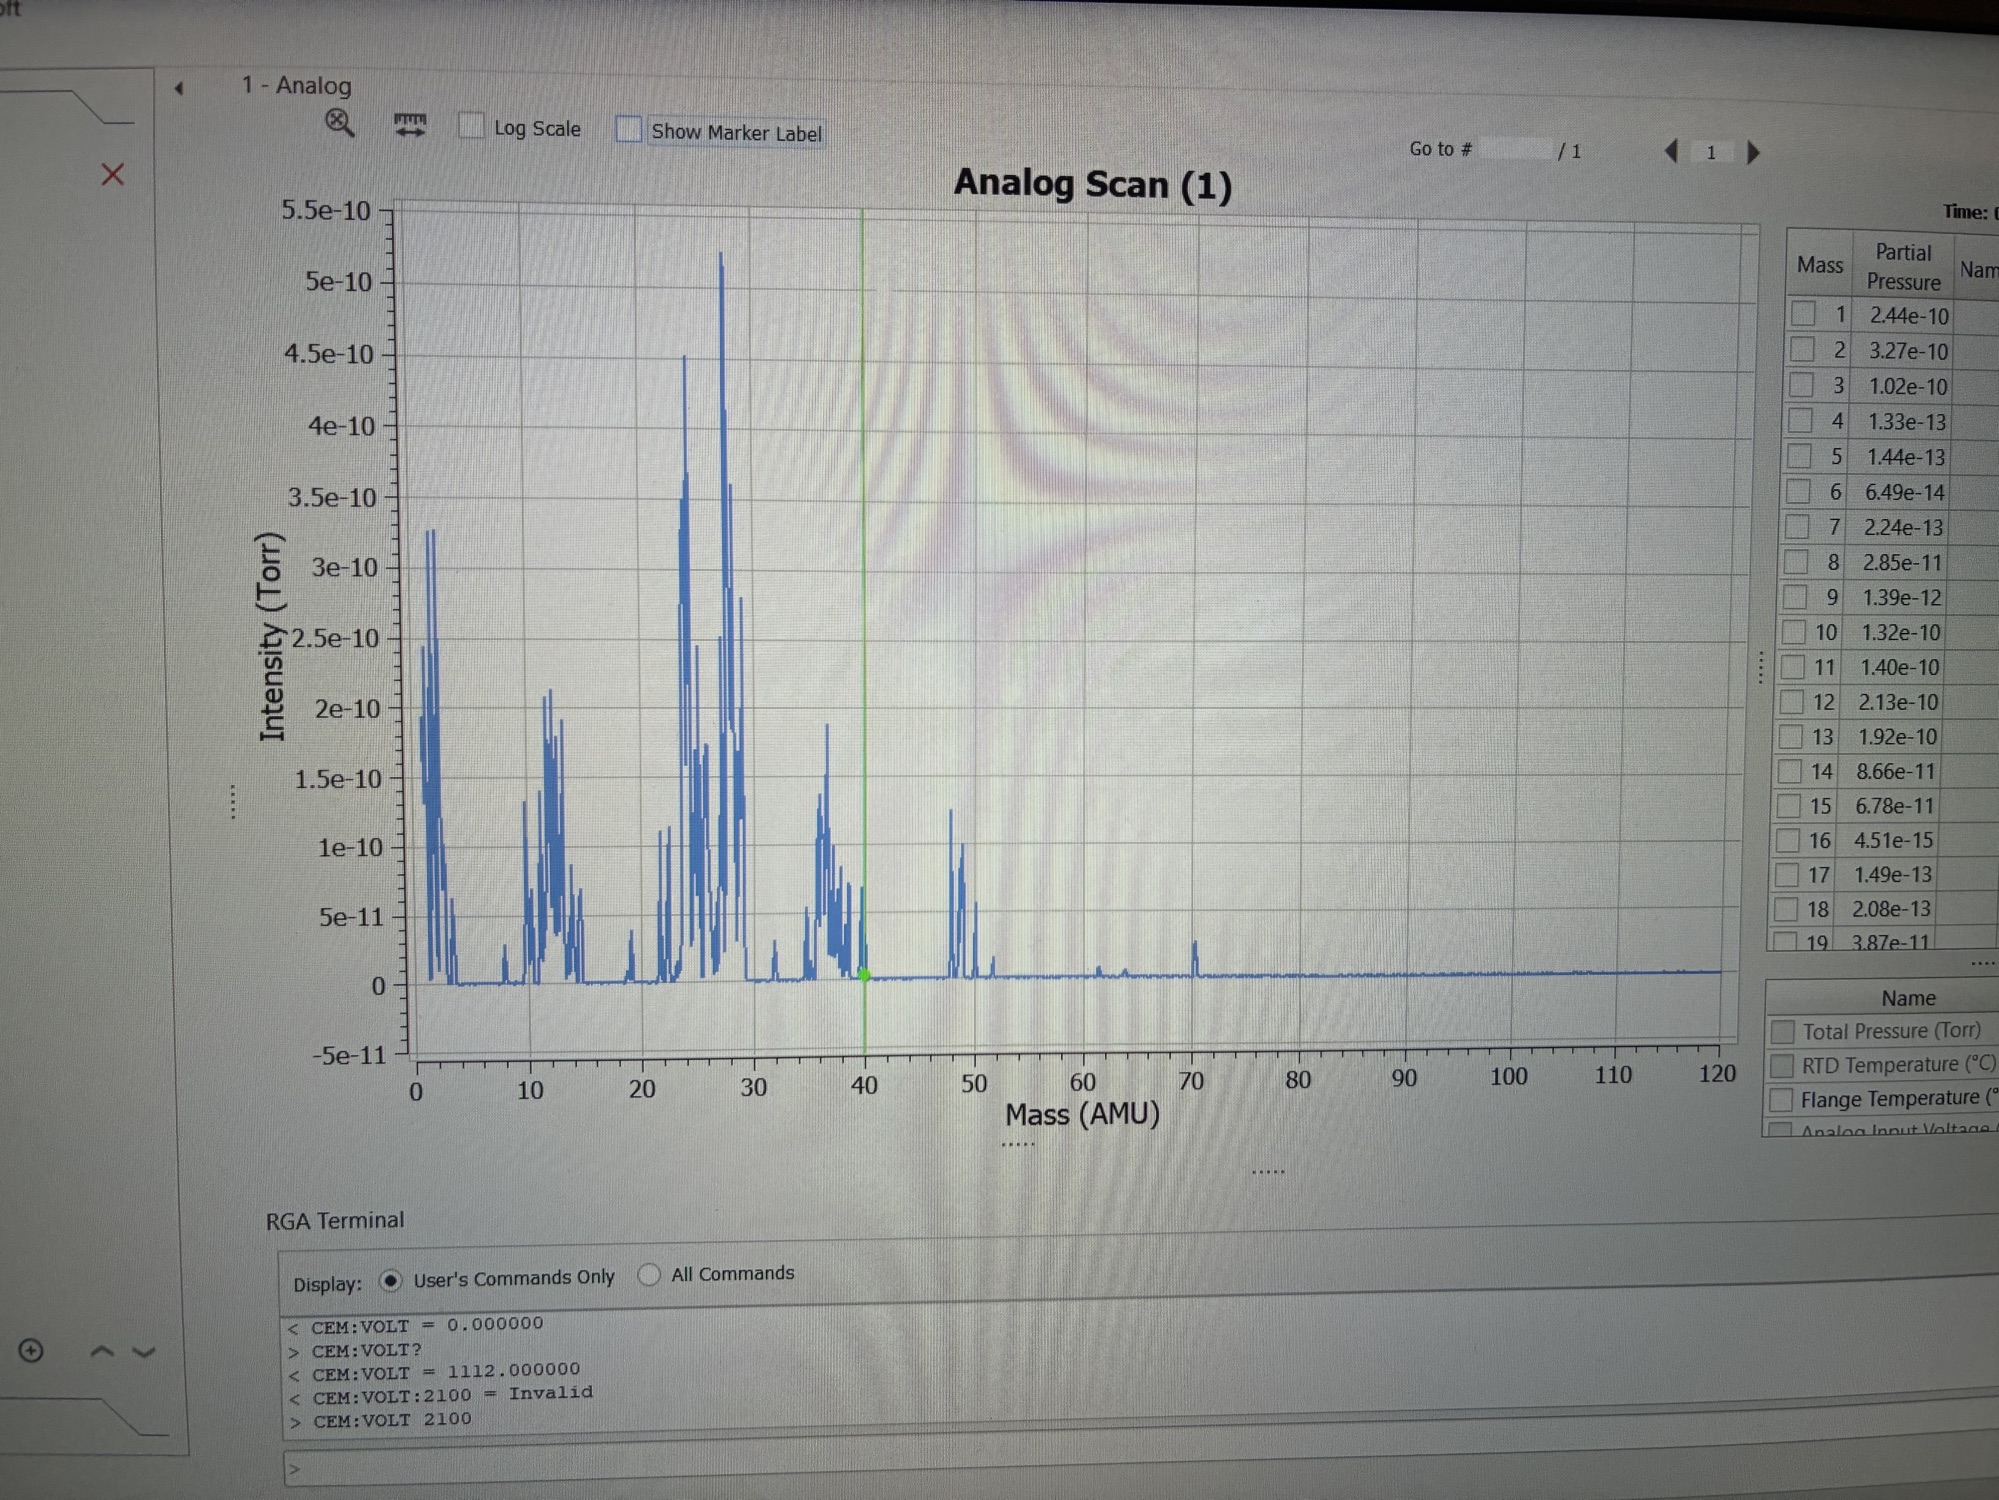Click the ruler range scale icon

click(x=410, y=125)
